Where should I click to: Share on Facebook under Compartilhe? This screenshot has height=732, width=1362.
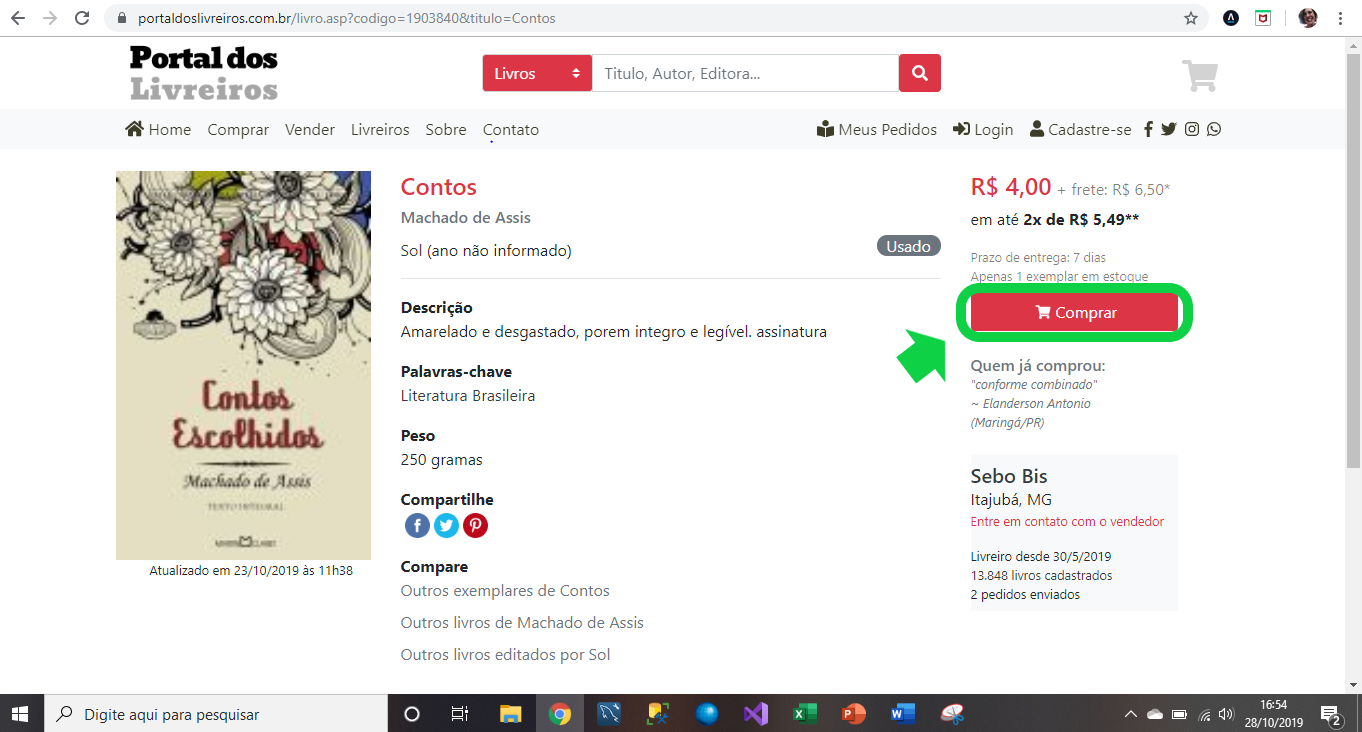pos(417,525)
